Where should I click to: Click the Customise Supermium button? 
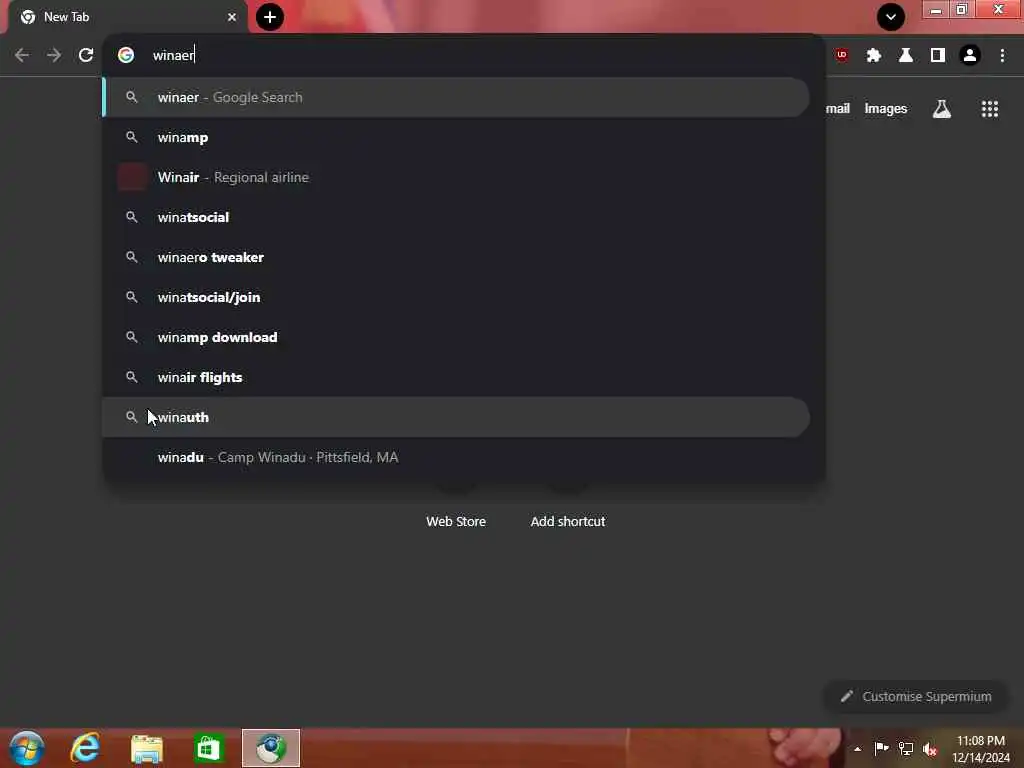916,697
